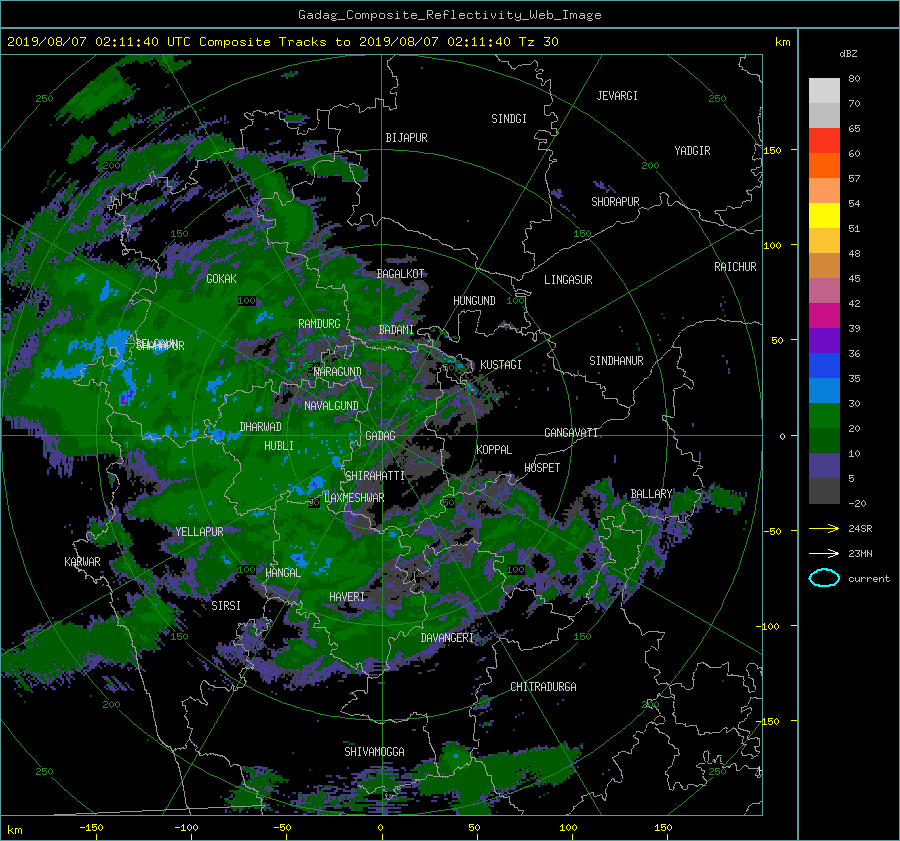Click the SINDHANUR city label
900x841 pixels.
pyautogui.click(x=616, y=361)
